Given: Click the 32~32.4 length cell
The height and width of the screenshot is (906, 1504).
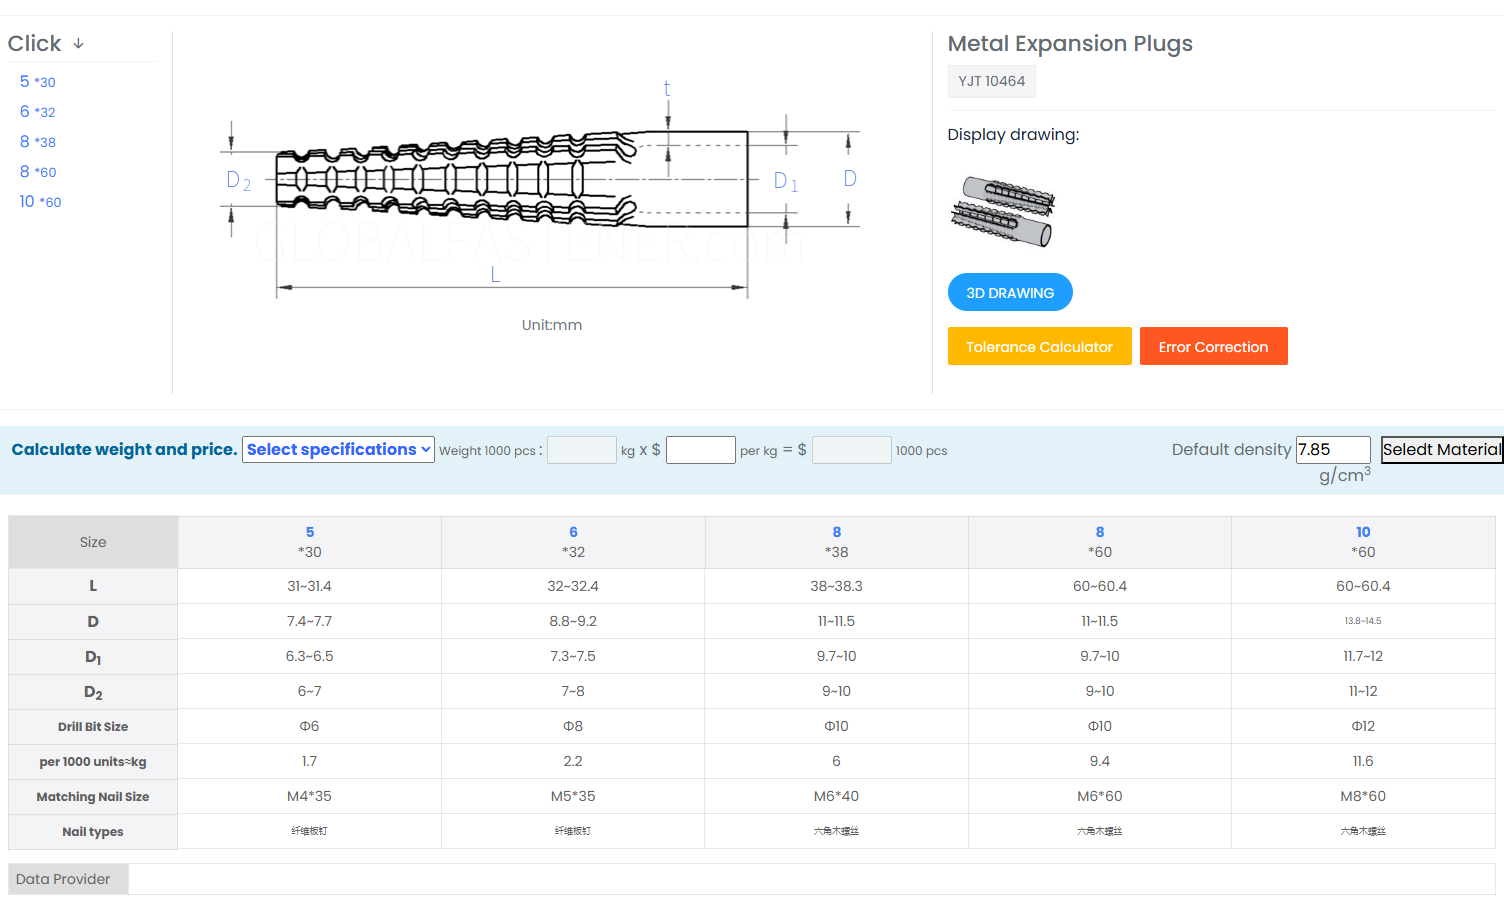Looking at the screenshot, I should coord(573,586).
